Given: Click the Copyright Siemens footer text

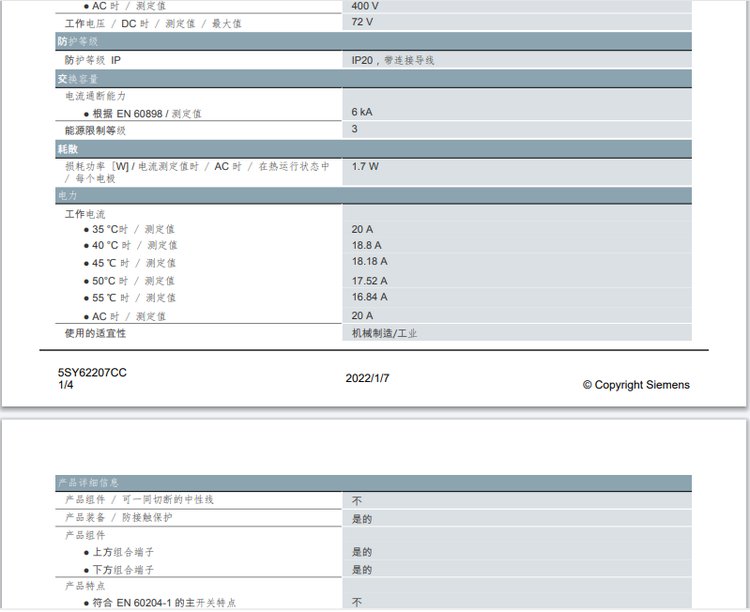Looking at the screenshot, I should [636, 385].
